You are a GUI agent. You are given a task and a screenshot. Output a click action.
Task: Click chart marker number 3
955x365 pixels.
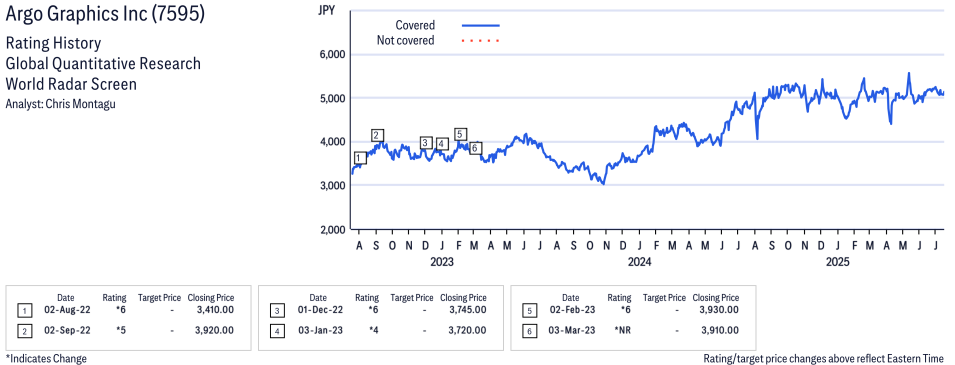[x=426, y=143]
